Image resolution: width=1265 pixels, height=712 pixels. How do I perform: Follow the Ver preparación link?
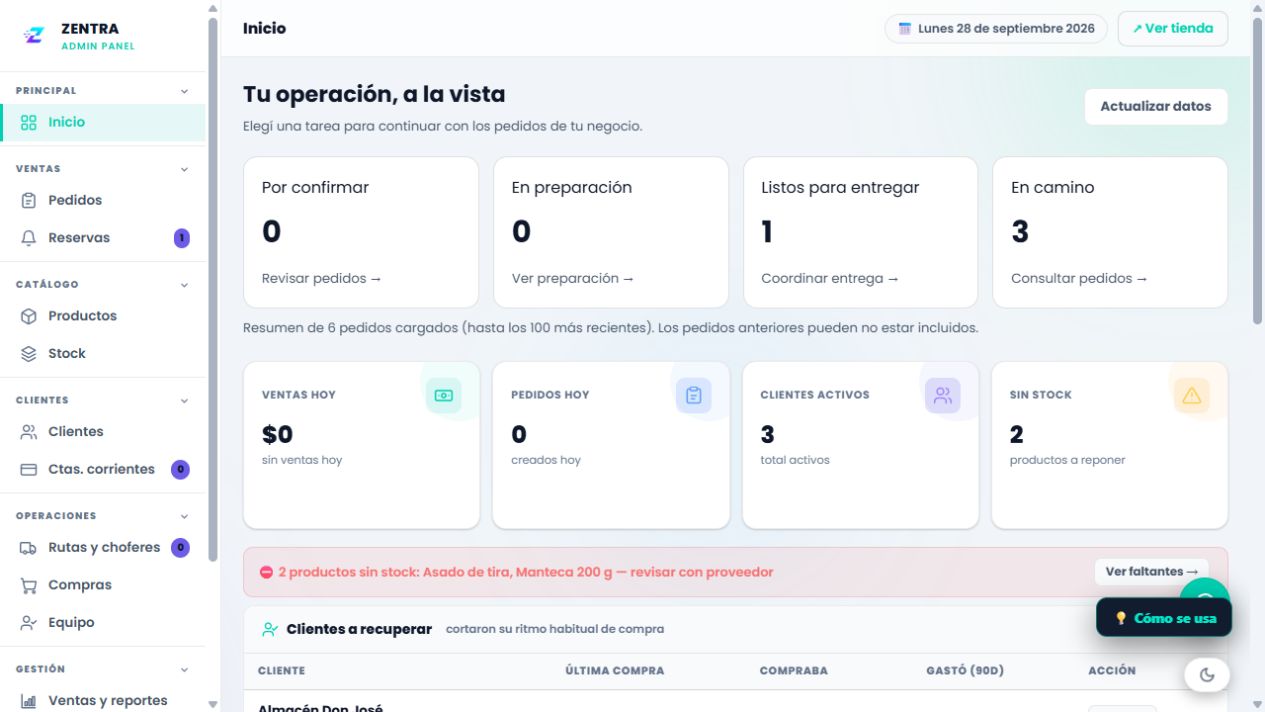[573, 279]
